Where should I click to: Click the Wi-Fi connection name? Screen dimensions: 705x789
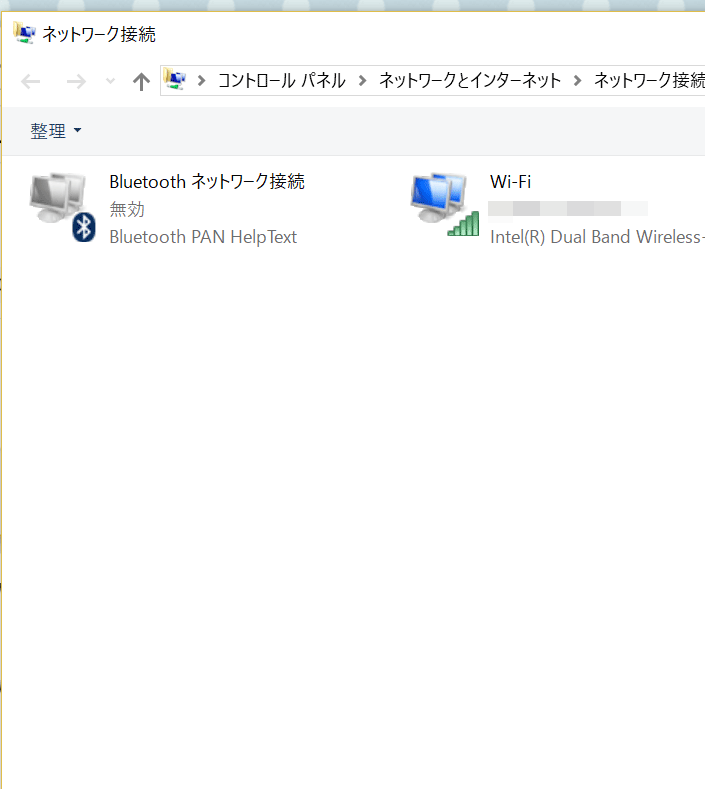click(x=510, y=182)
